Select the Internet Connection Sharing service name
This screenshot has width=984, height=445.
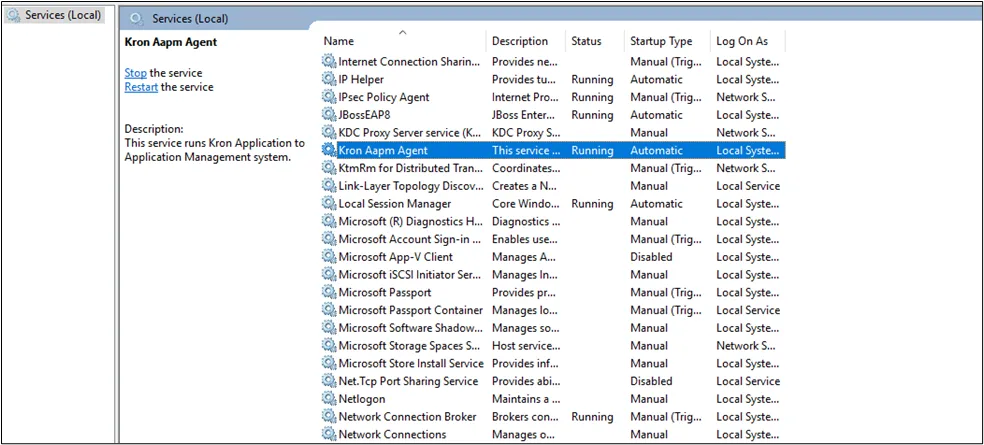pyautogui.click(x=410, y=62)
